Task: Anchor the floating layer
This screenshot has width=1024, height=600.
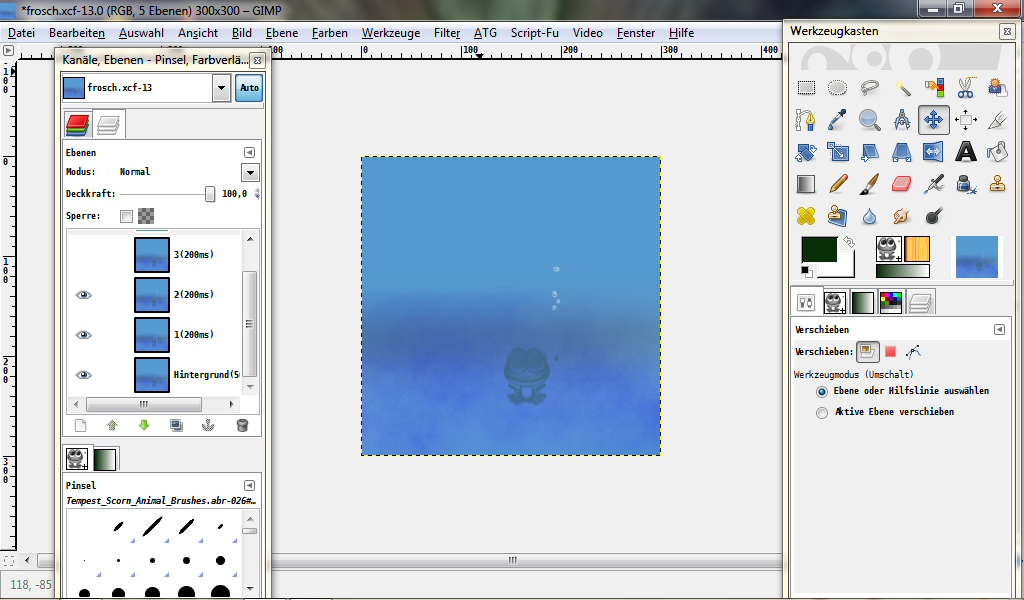Action: click(x=208, y=426)
